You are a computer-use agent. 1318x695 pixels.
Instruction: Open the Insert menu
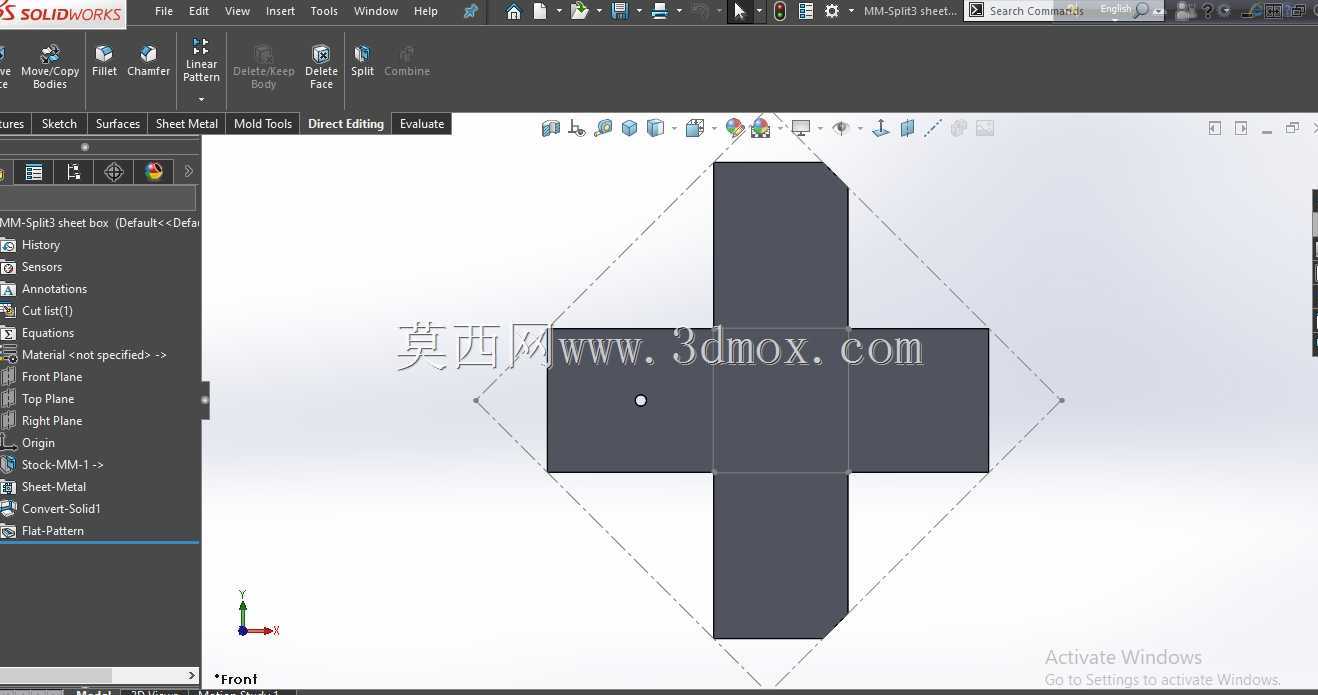coord(280,11)
